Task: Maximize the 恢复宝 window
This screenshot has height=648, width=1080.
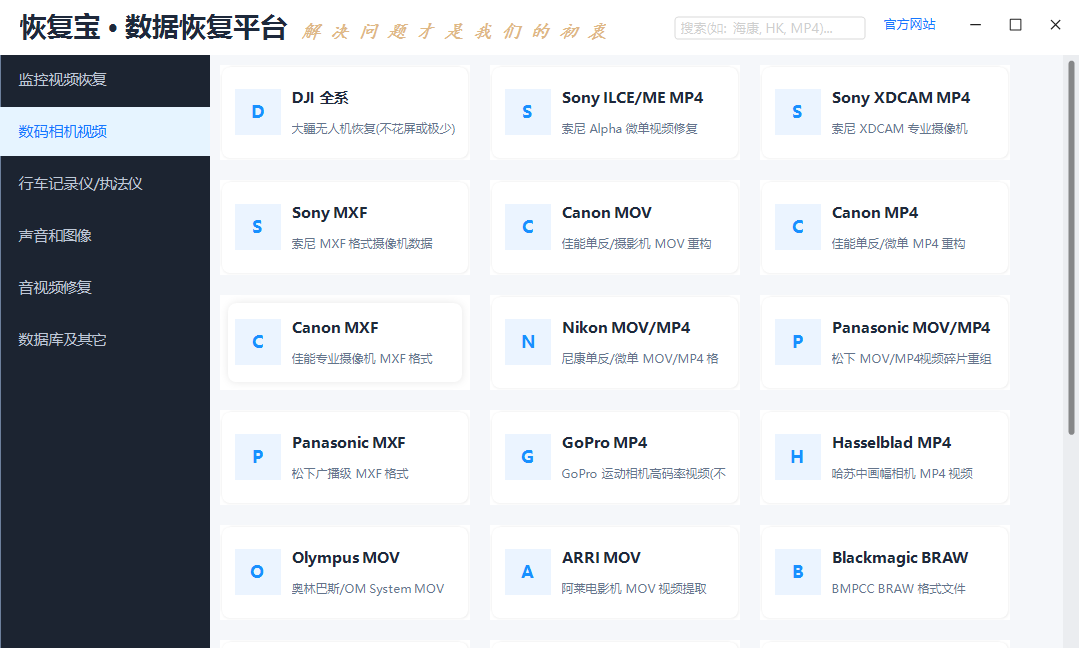Action: 1015,25
